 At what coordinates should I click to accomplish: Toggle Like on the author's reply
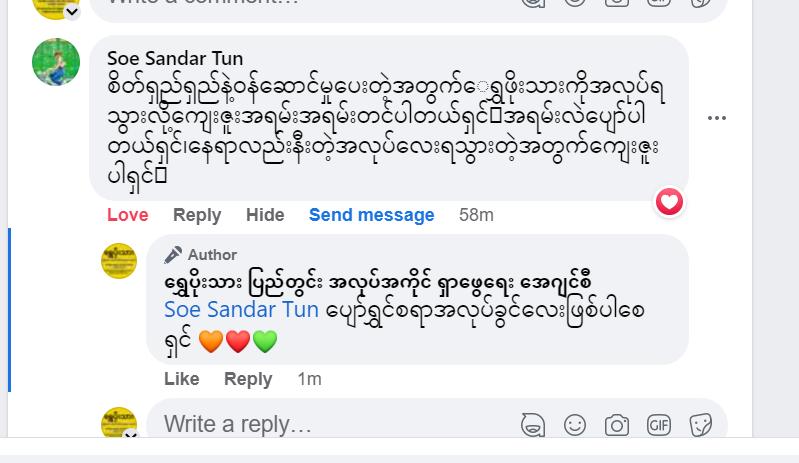pos(182,379)
